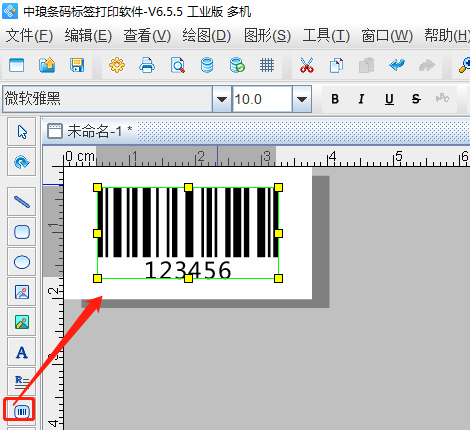
Task: Open the 文件(F) menu
Action: (x=29, y=35)
